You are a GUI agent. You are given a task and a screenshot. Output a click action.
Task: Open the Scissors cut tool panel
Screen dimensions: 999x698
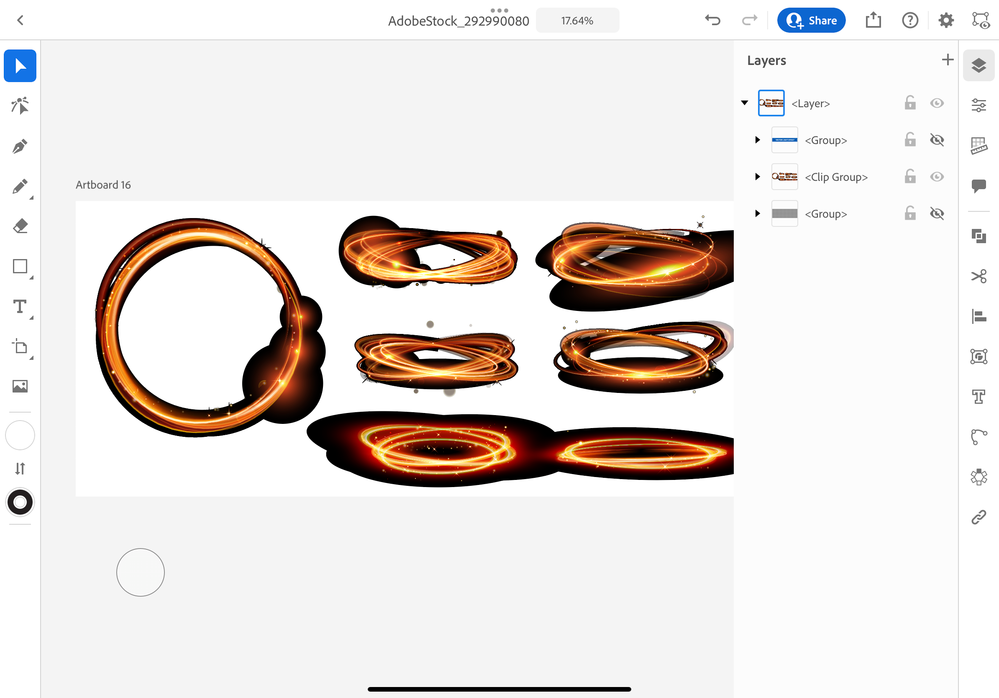point(978,276)
